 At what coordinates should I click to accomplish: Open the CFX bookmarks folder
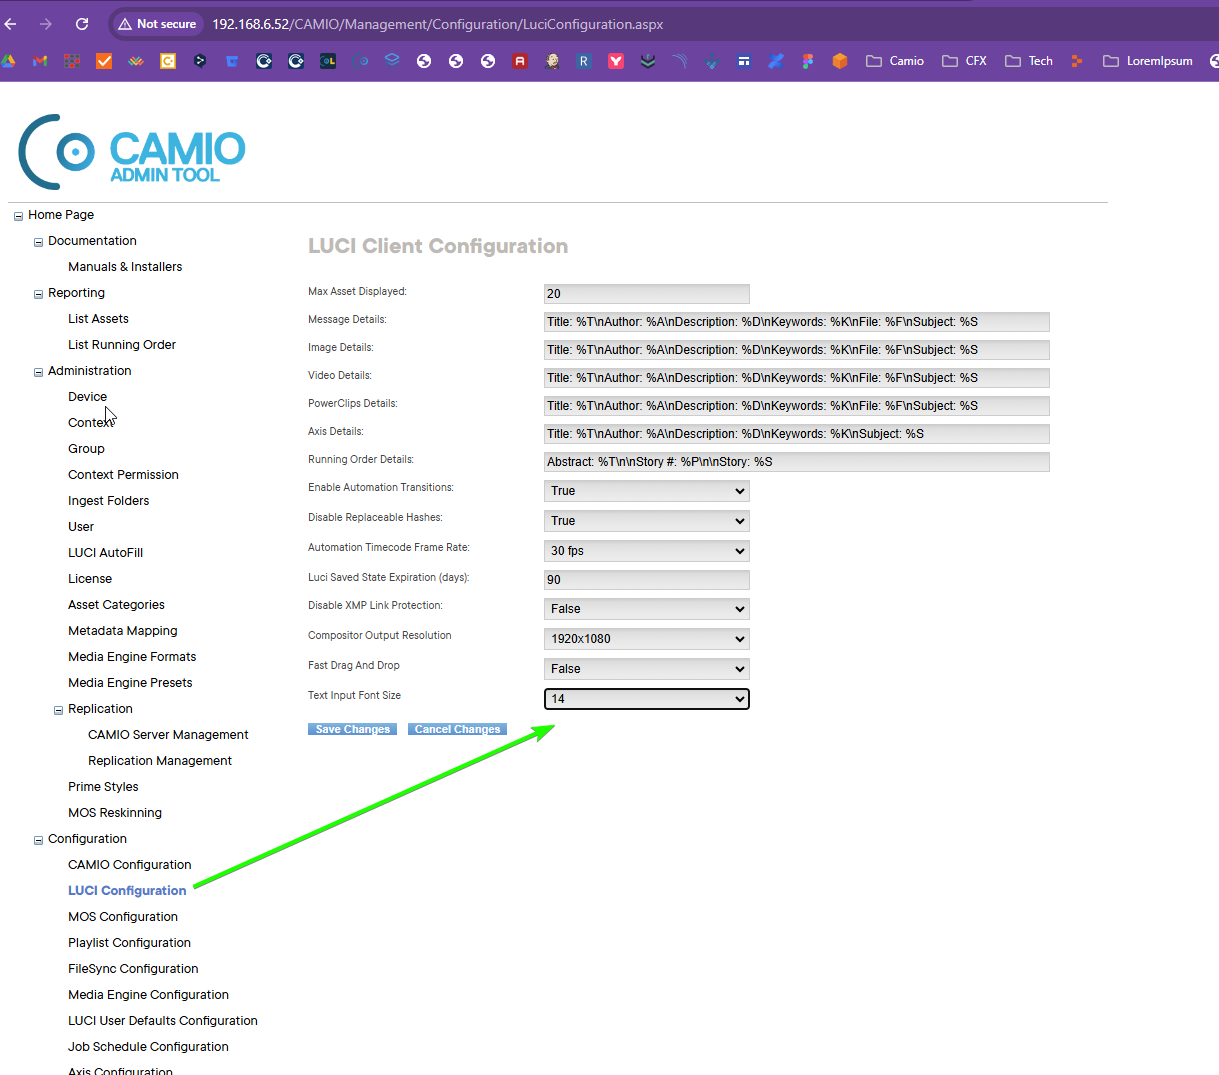(965, 61)
